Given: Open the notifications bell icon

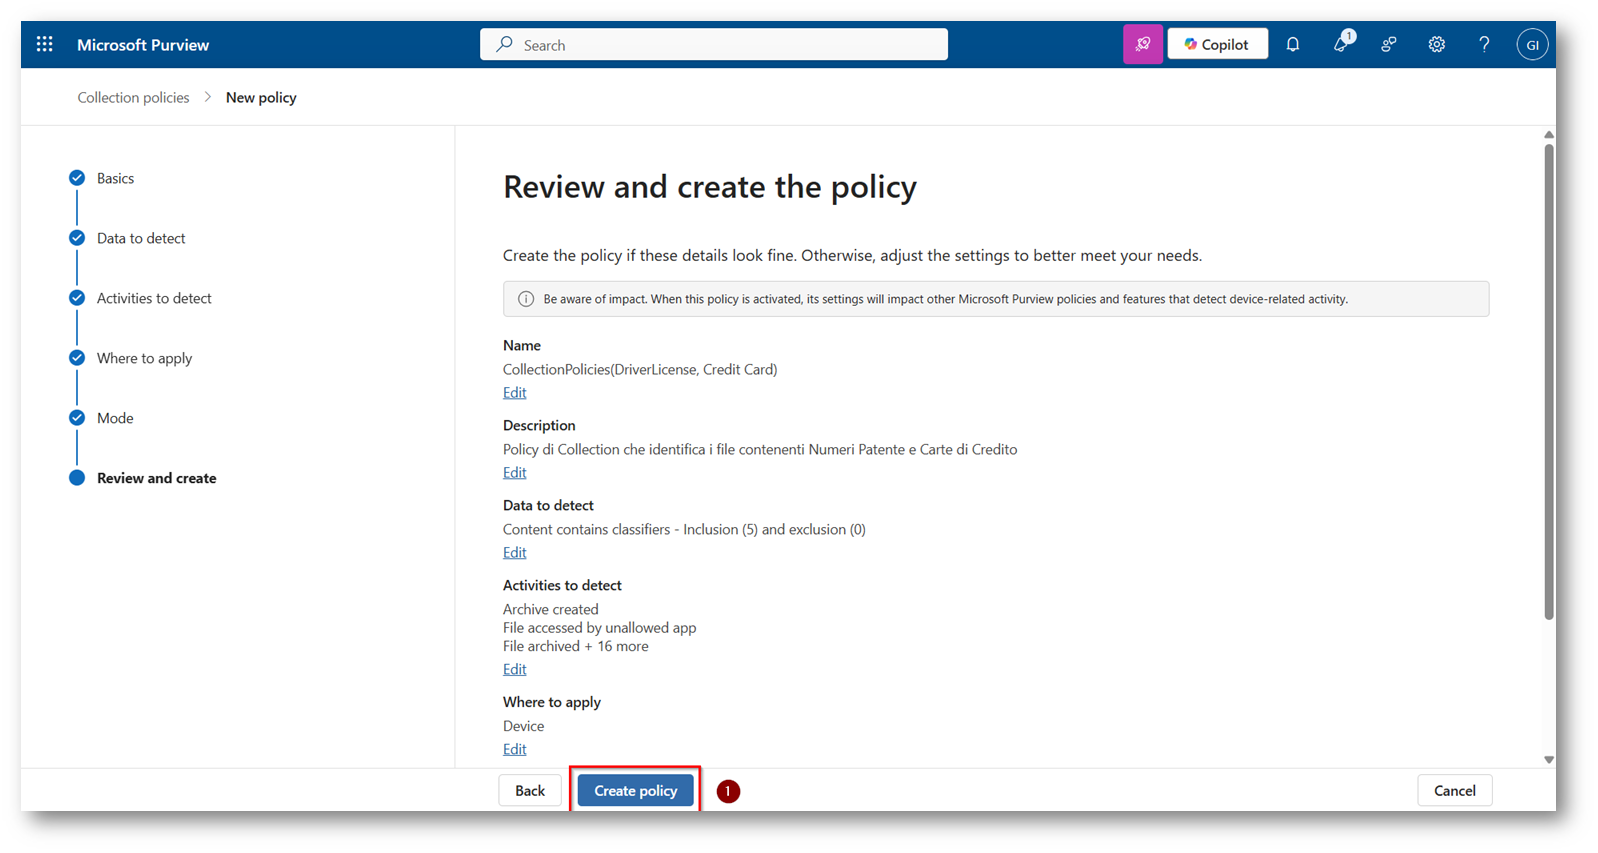Looking at the screenshot, I should [1293, 44].
